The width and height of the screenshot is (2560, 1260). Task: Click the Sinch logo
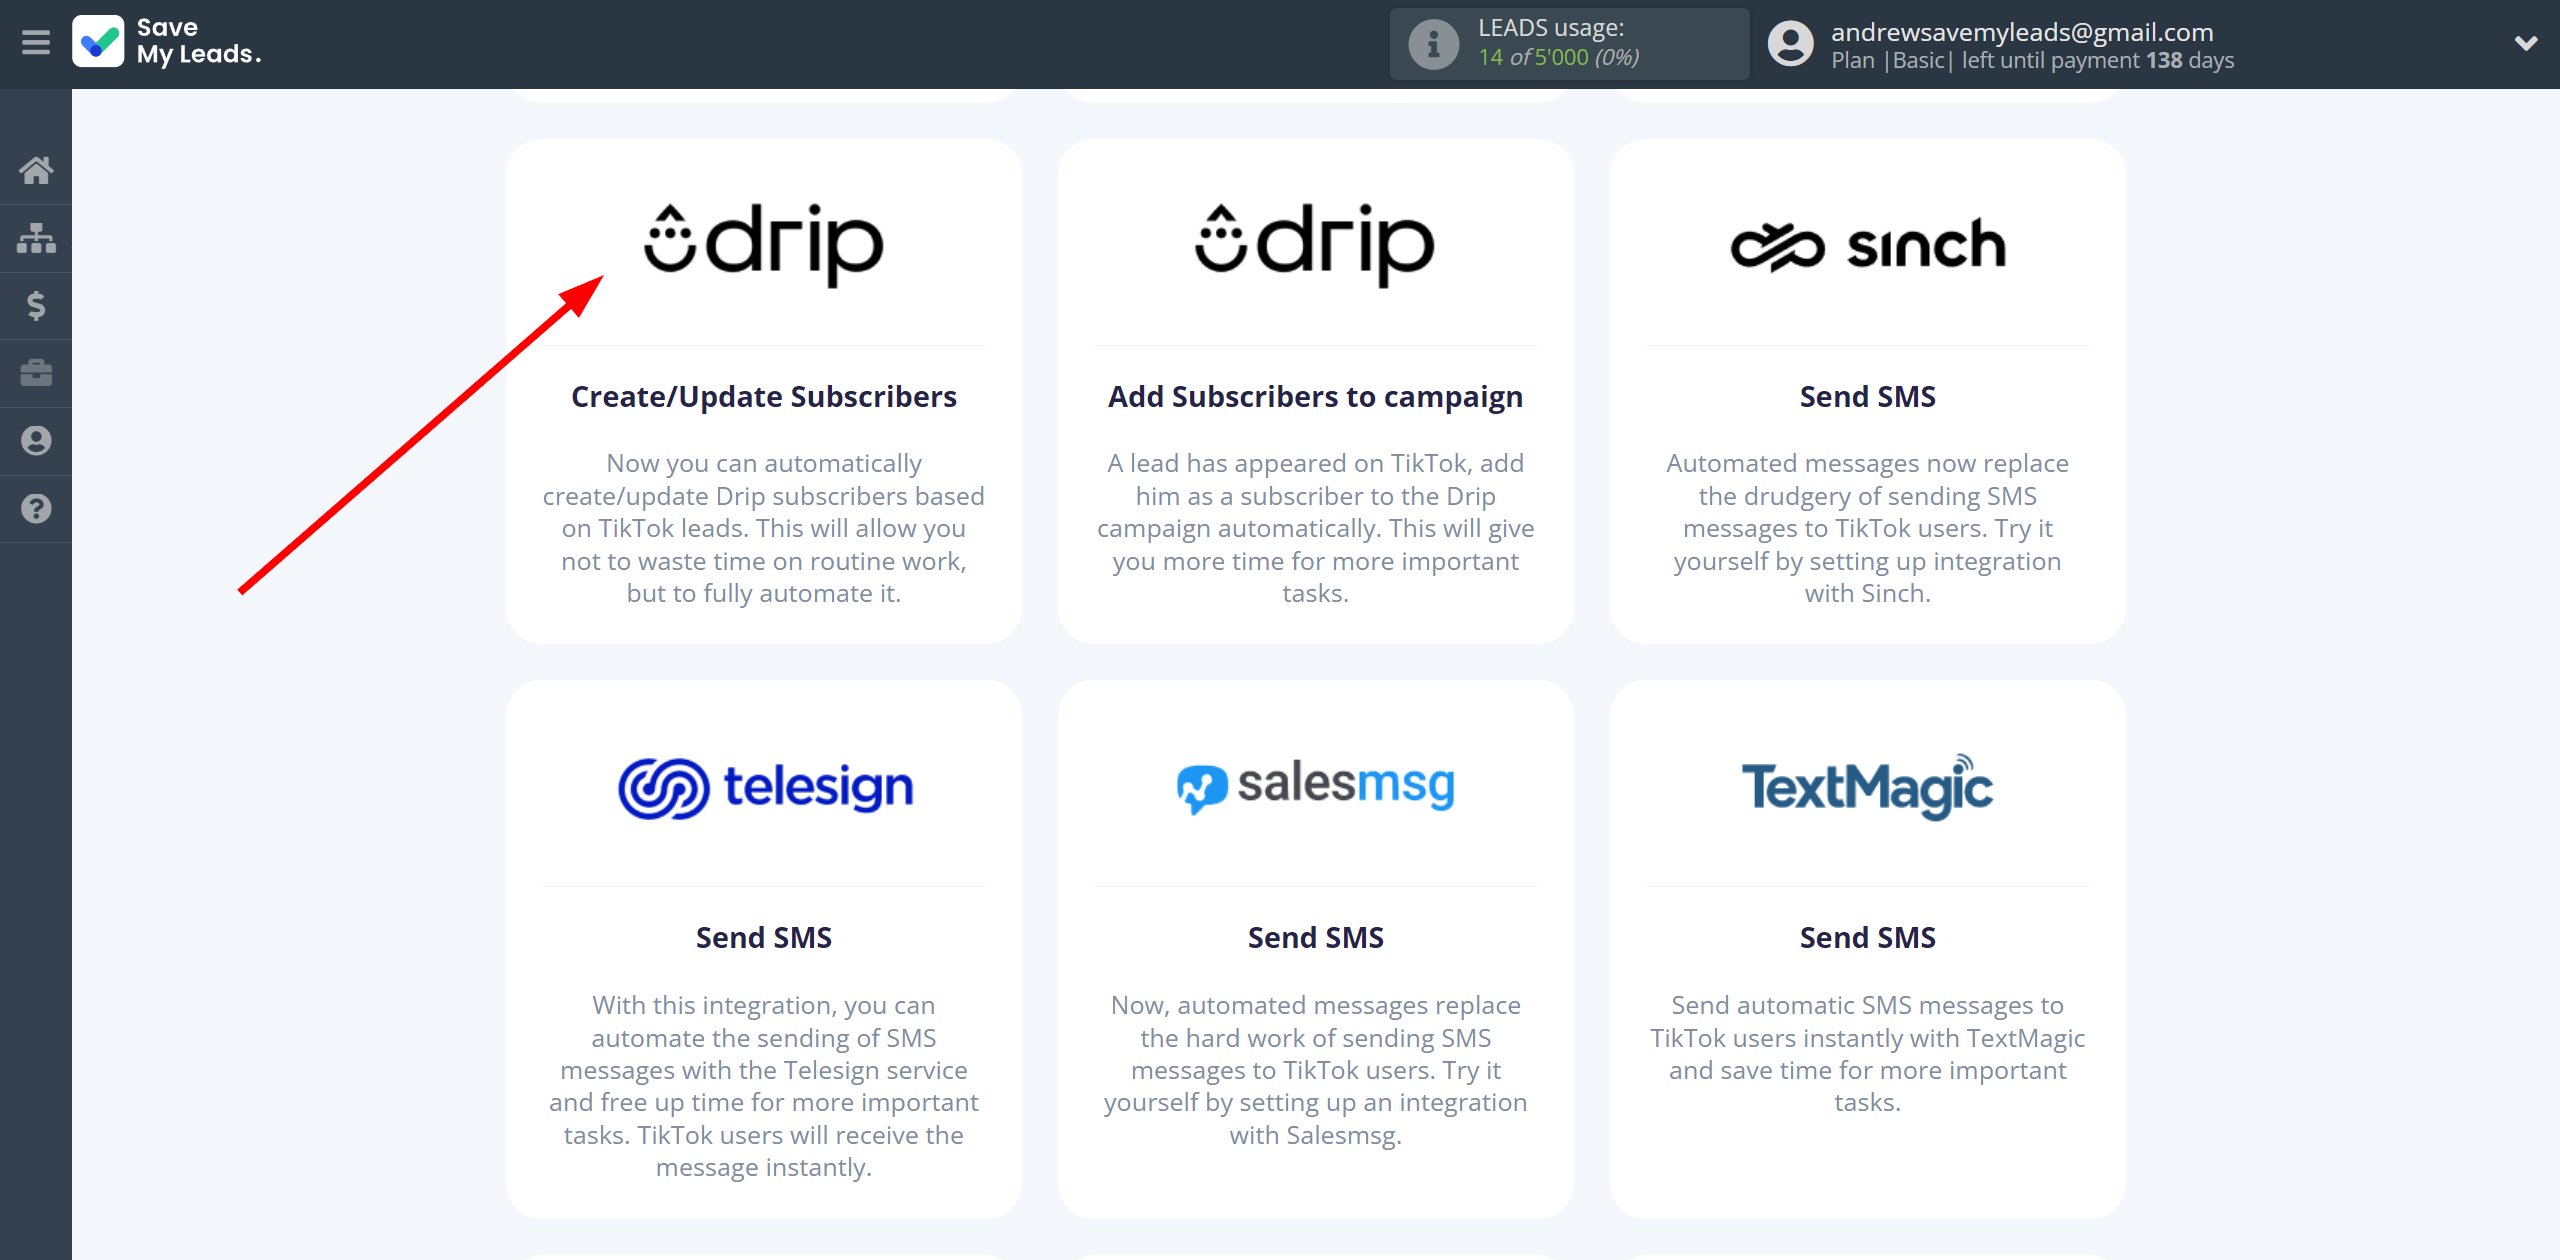coord(1867,245)
